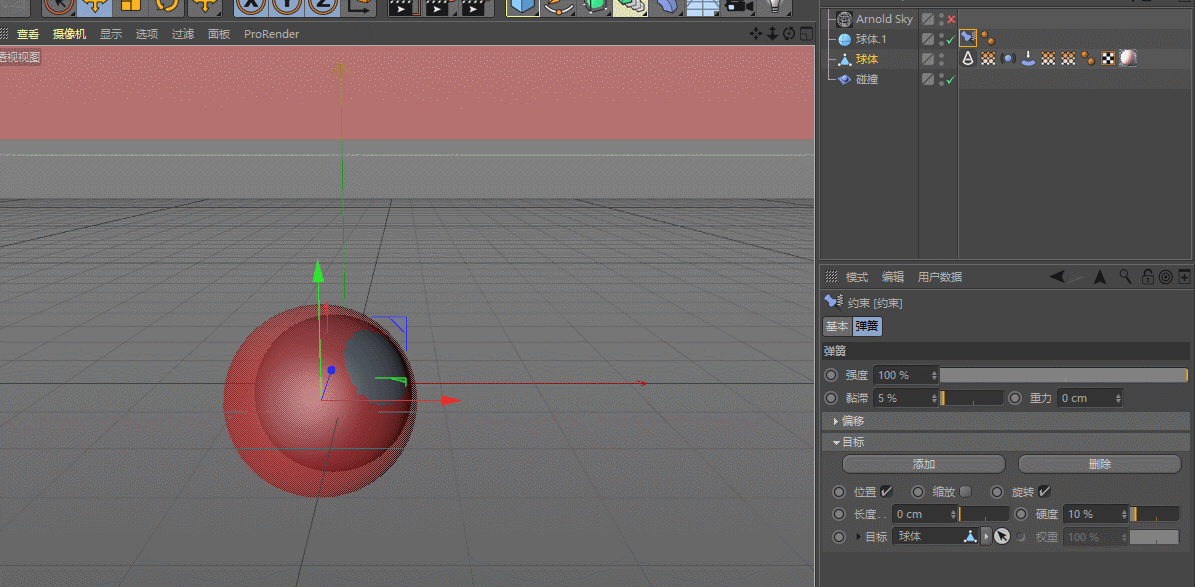Toggle the Y axis lock

point(287,6)
